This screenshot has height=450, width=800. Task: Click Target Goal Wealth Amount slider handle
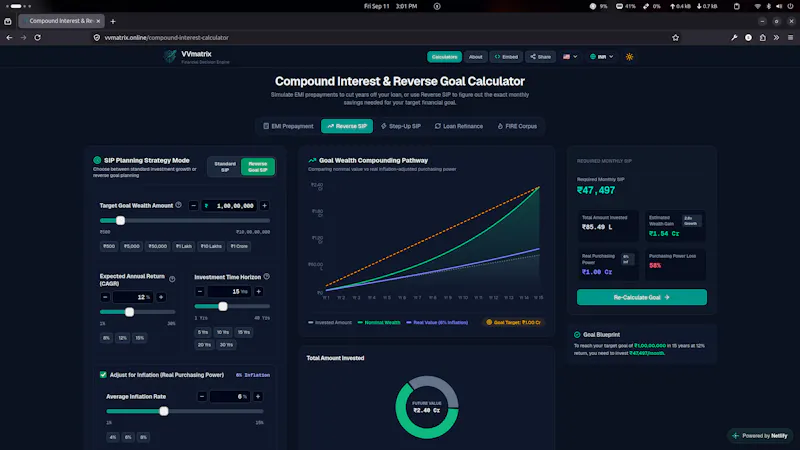click(x=120, y=220)
